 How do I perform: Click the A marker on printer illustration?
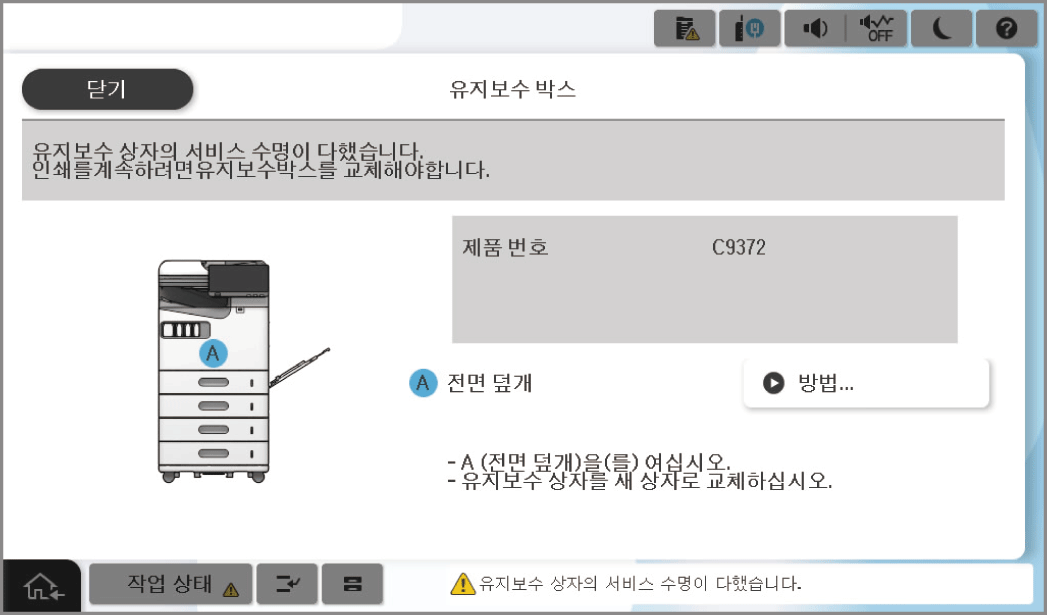[x=213, y=353]
